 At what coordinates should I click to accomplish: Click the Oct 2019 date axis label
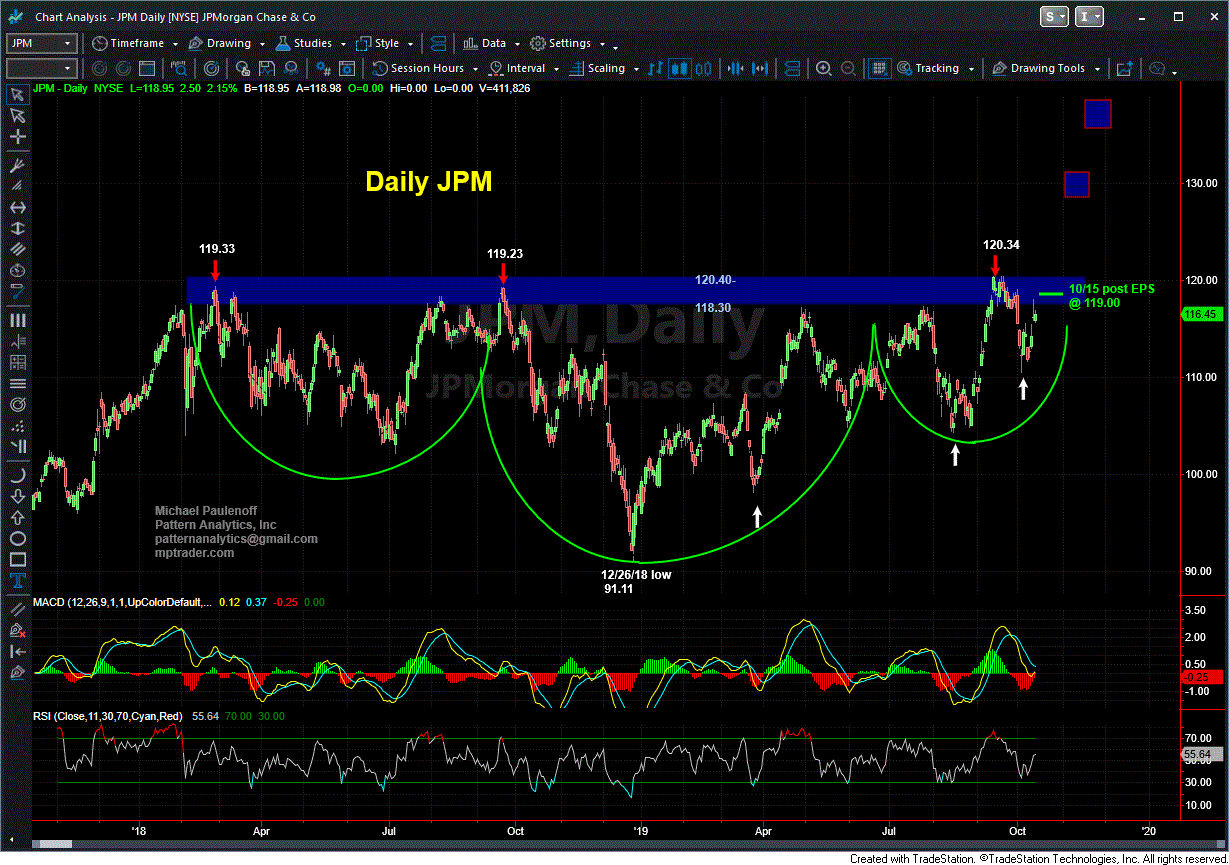point(1019,830)
